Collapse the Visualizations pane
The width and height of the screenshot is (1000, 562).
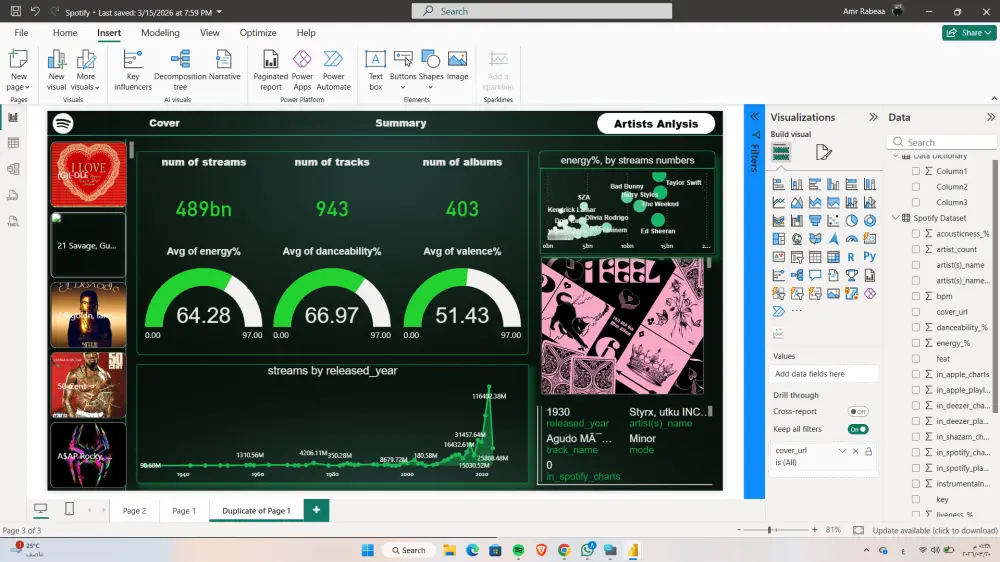[x=873, y=117]
